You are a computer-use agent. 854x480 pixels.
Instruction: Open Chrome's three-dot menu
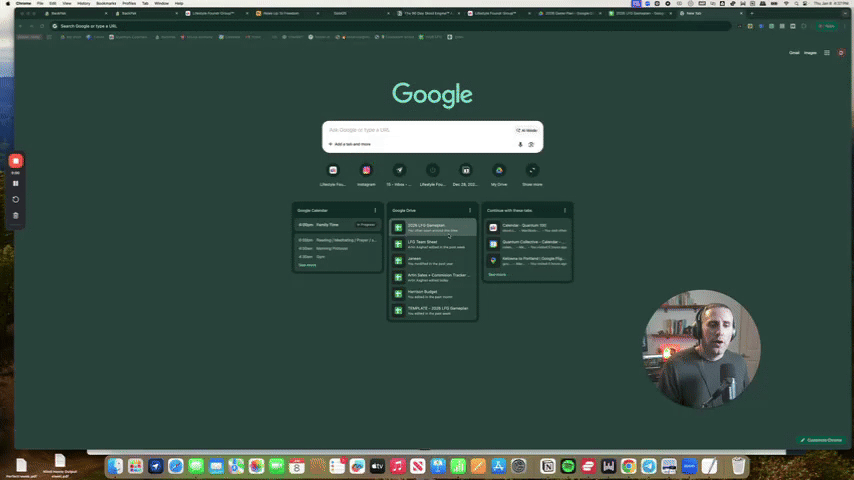tap(845, 26)
